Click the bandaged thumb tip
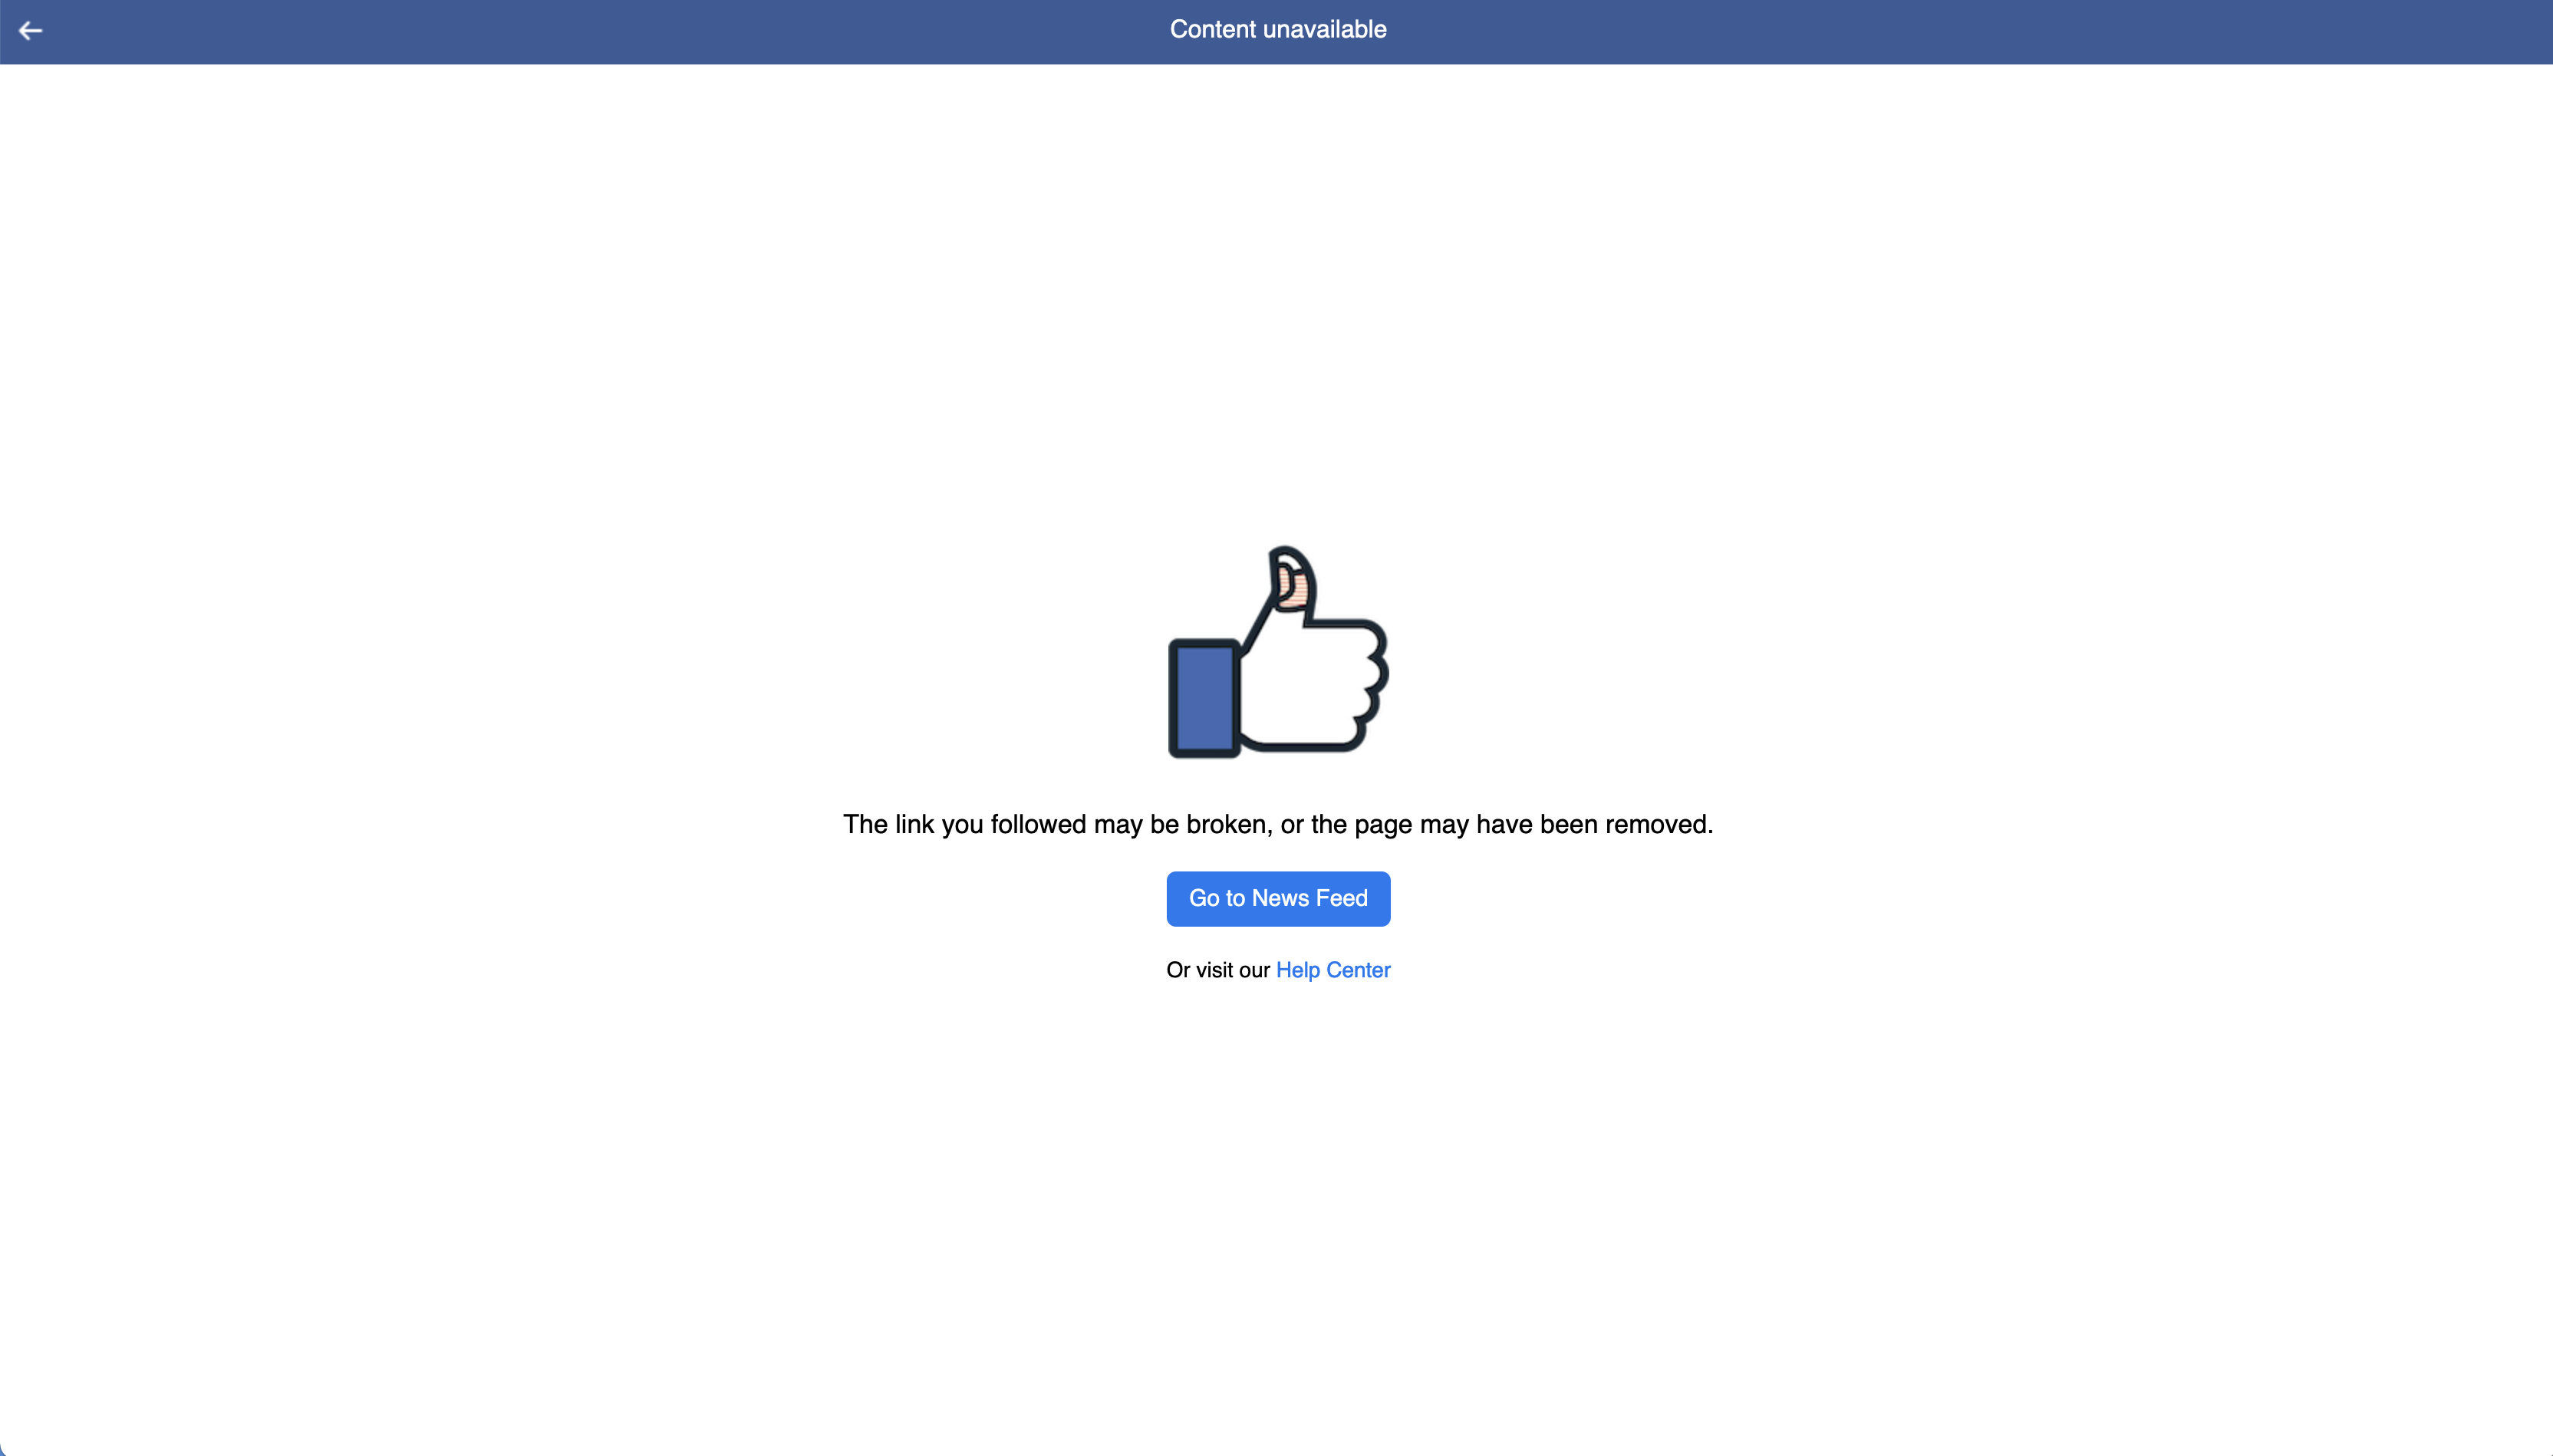 tap(1290, 581)
